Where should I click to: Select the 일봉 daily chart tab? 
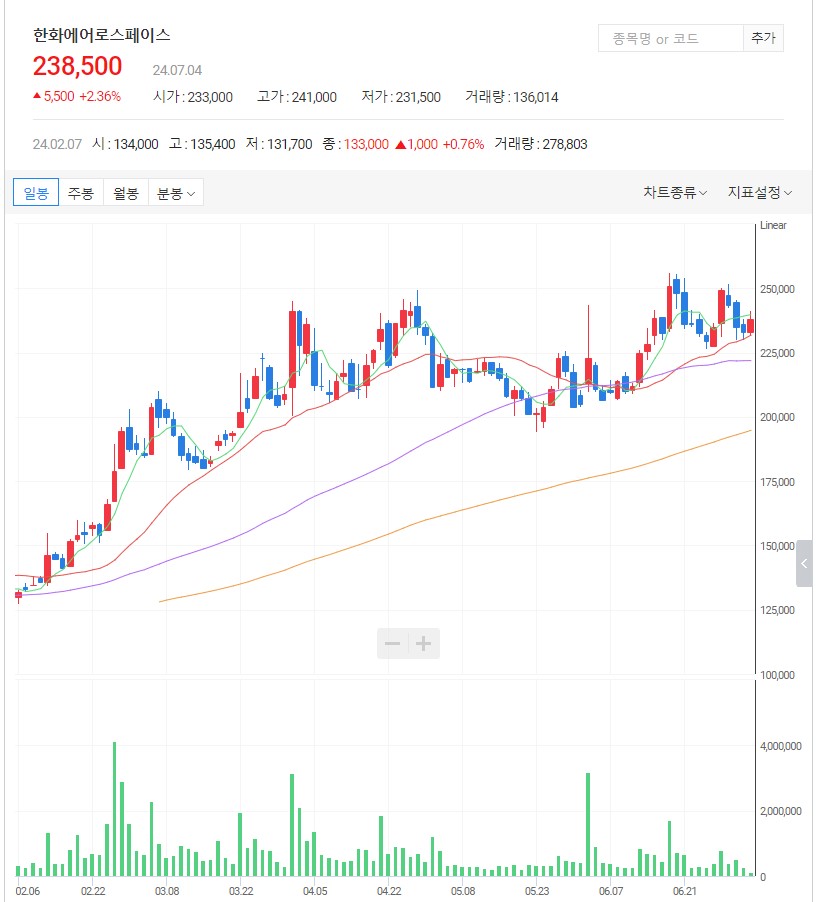(36, 193)
